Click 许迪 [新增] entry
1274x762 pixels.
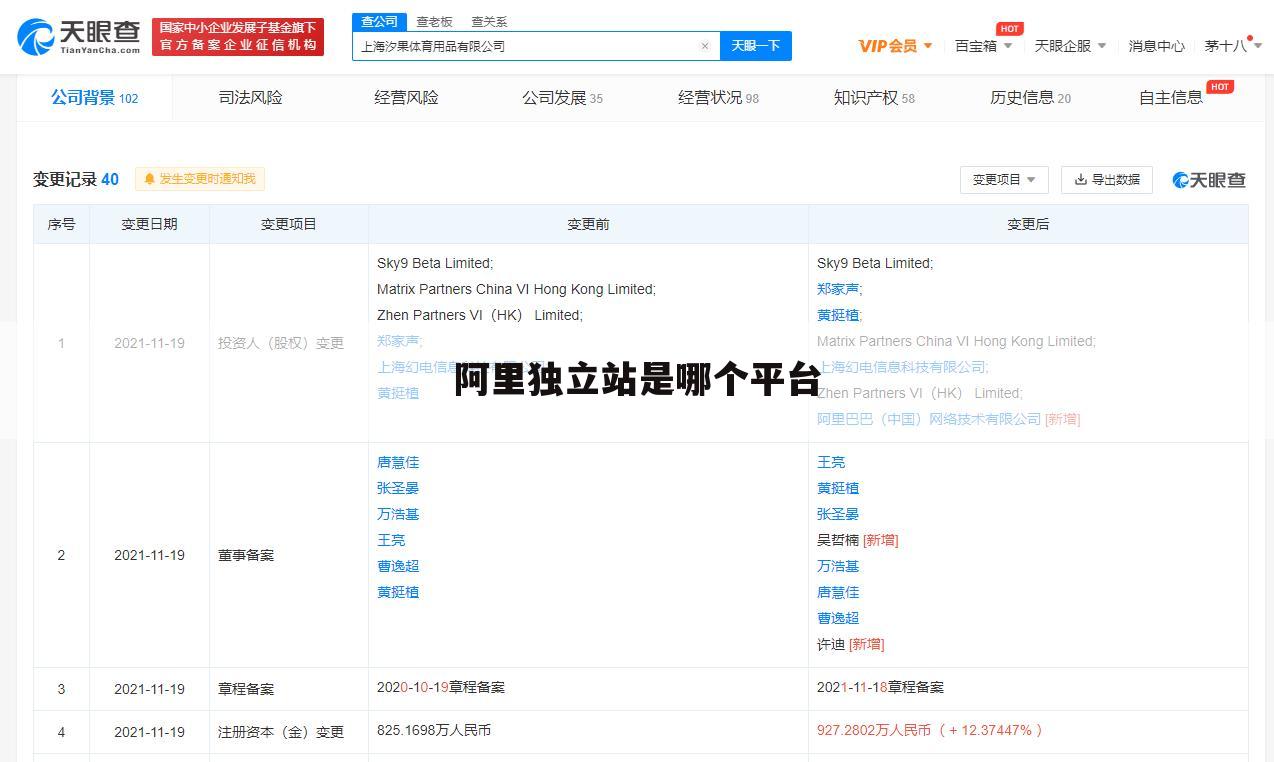pyautogui.click(x=850, y=644)
